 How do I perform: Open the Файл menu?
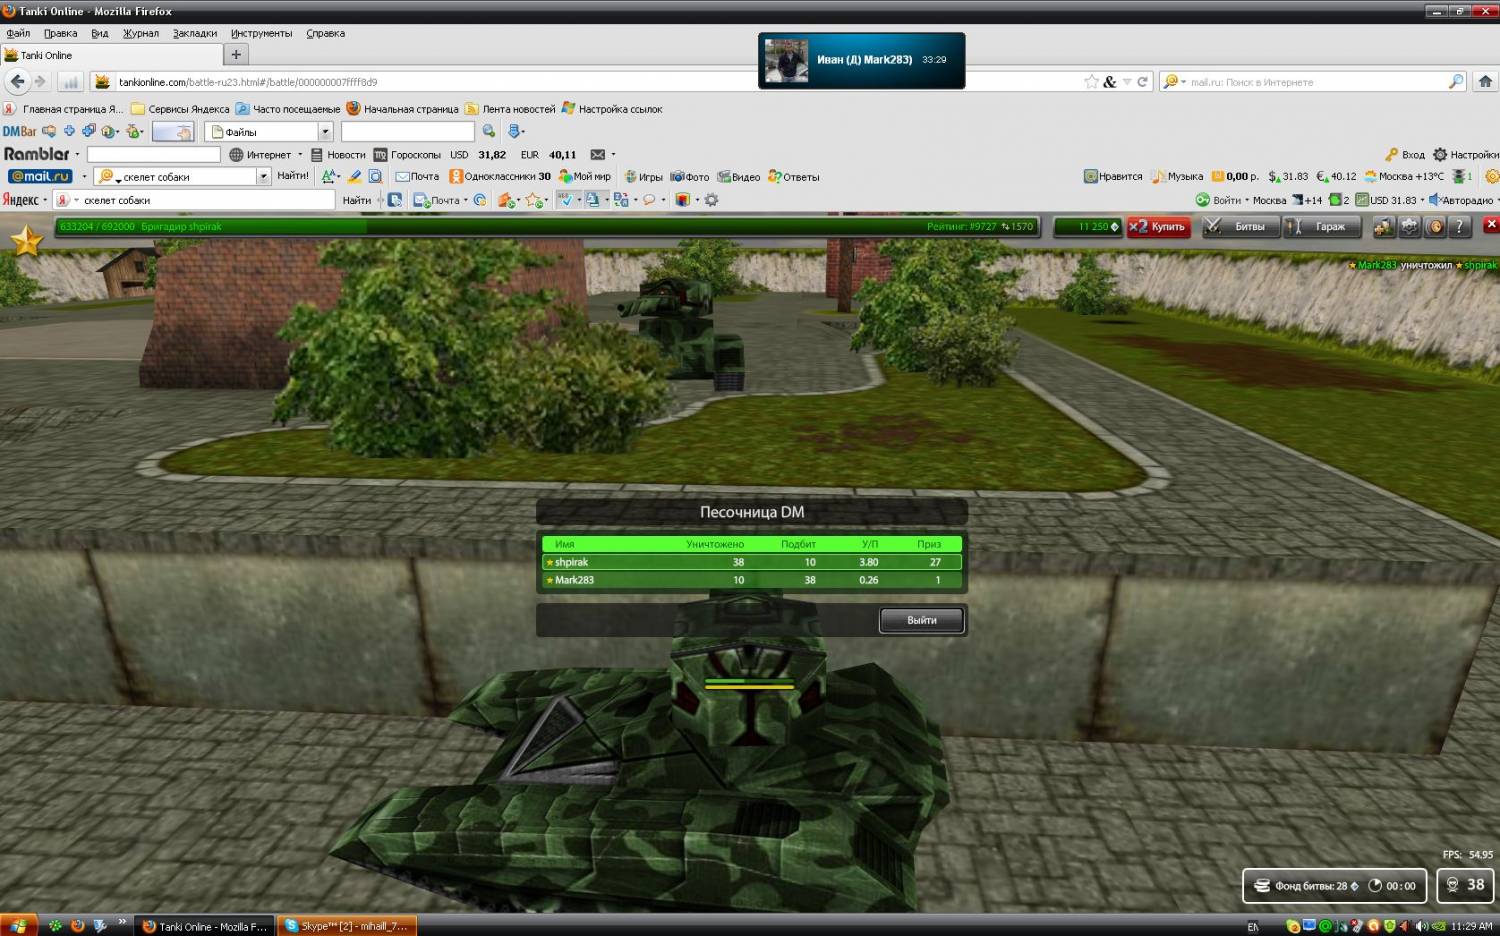click(18, 33)
